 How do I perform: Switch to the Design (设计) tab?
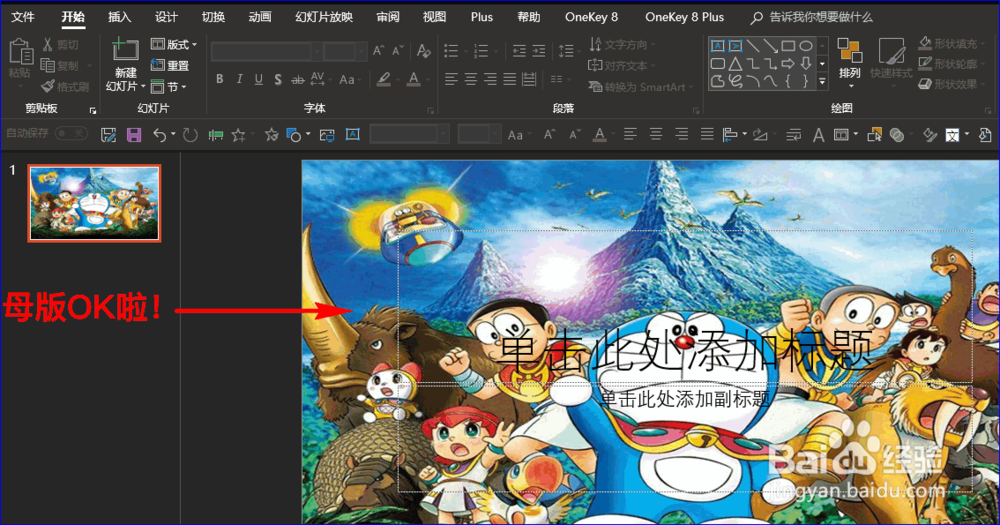166,17
